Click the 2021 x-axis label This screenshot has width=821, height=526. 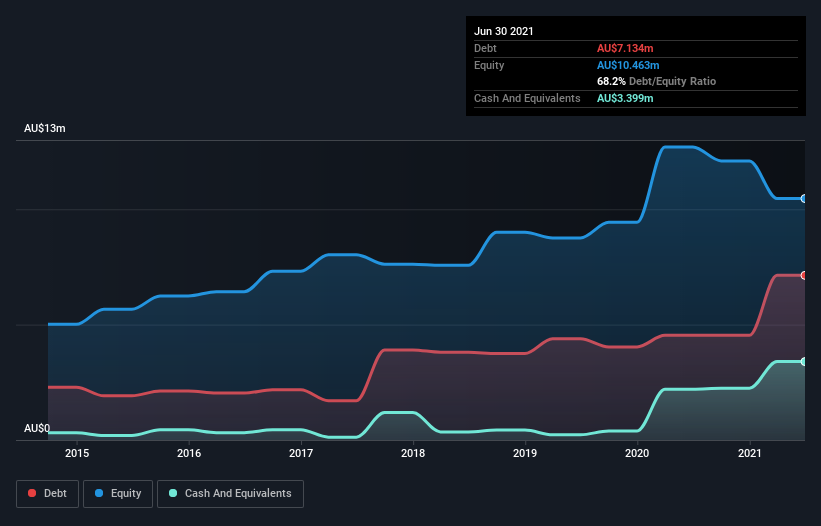click(749, 453)
